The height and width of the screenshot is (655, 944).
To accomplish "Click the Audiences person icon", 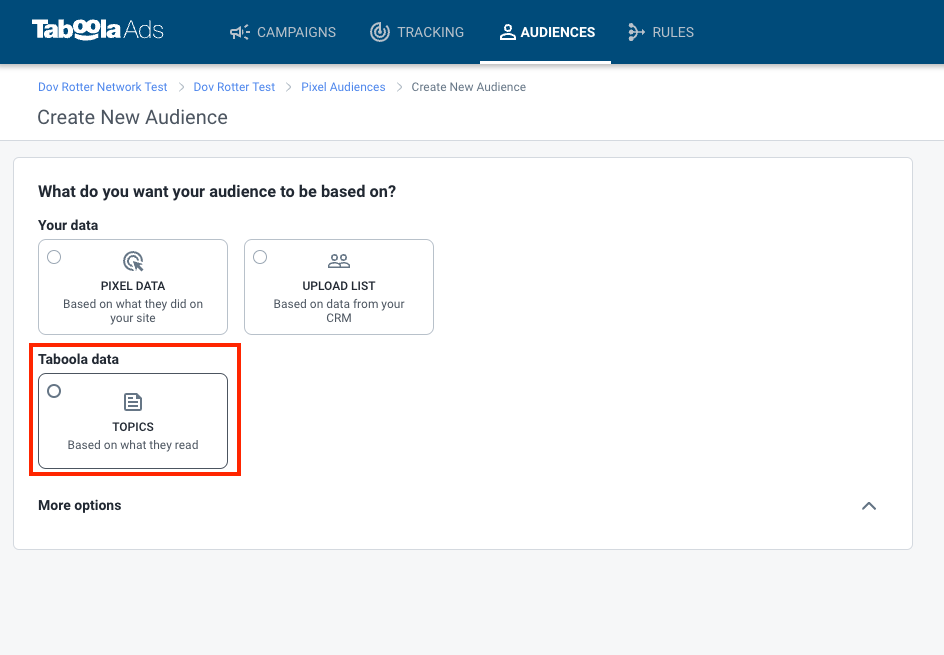I will point(508,32).
